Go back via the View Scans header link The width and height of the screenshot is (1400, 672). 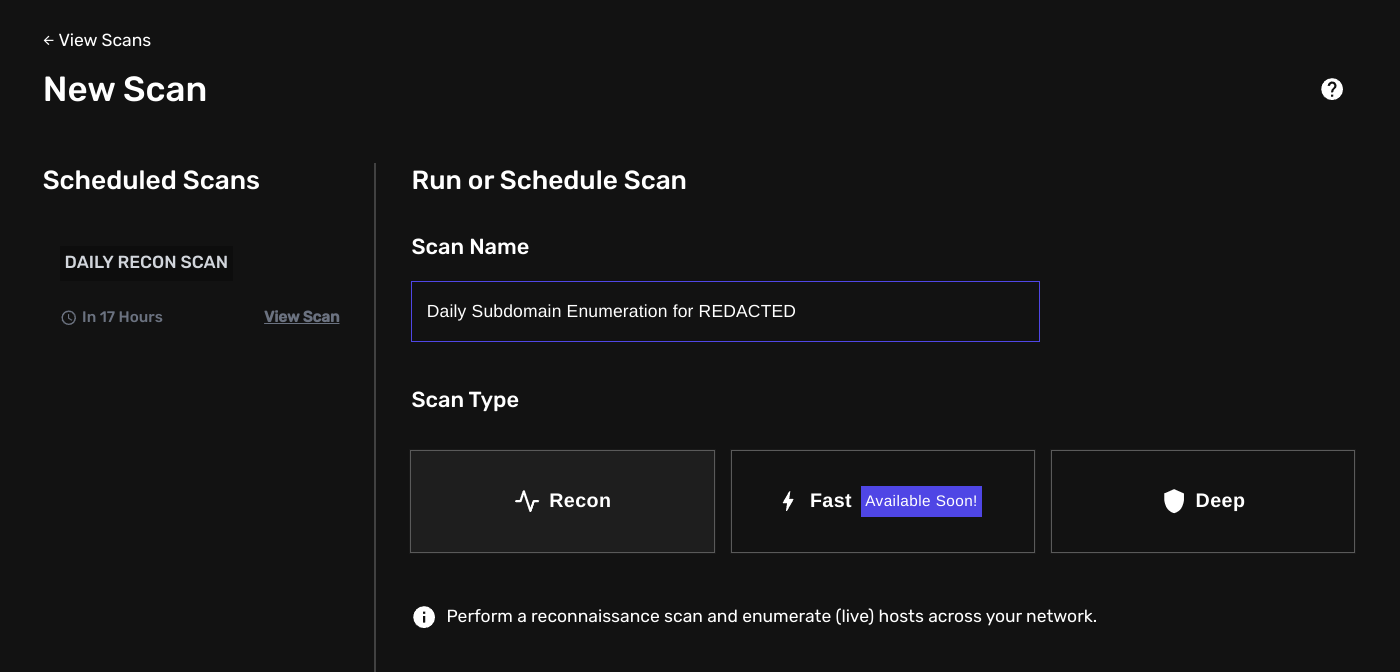coord(106,40)
